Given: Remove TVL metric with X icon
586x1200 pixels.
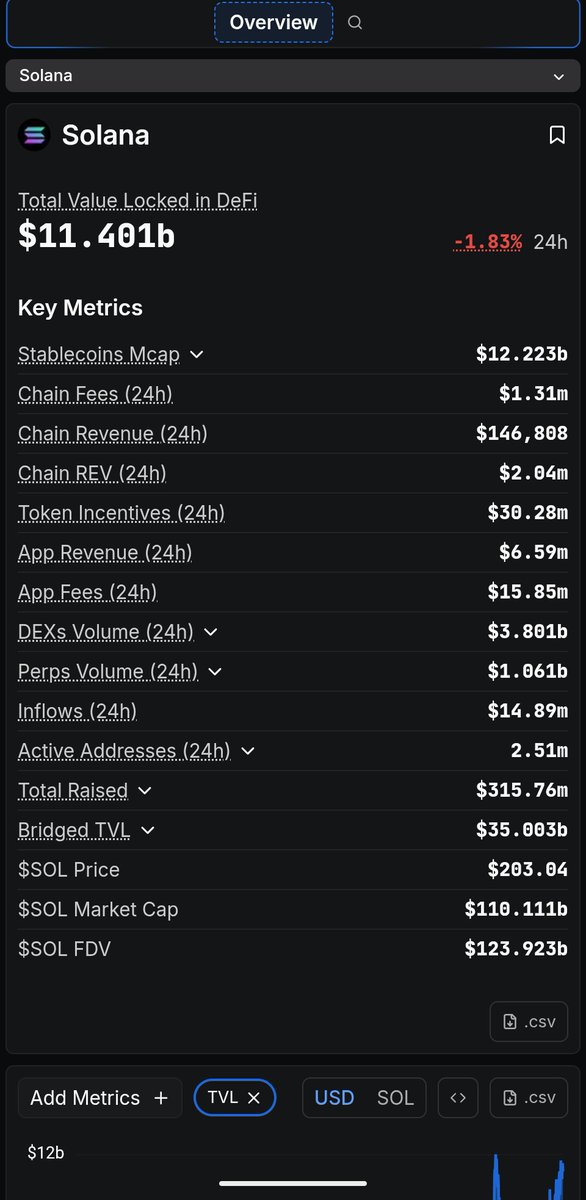Looking at the screenshot, I should tap(254, 1097).
